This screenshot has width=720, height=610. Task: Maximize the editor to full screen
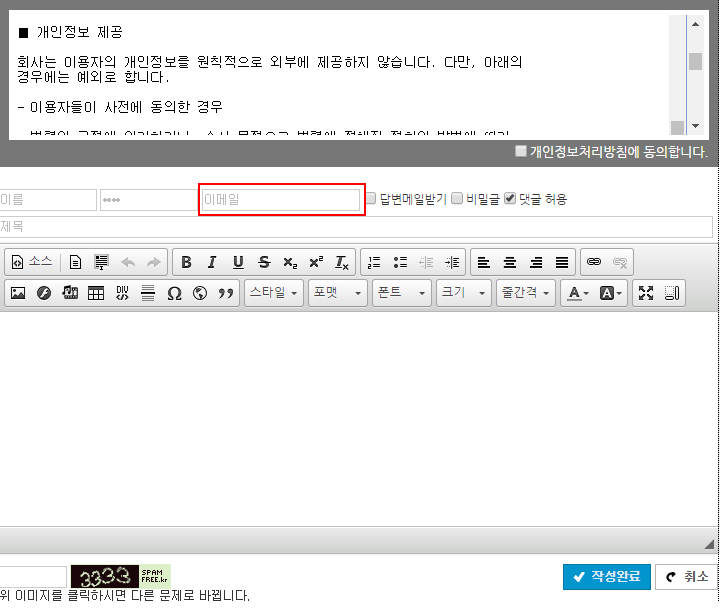[646, 293]
